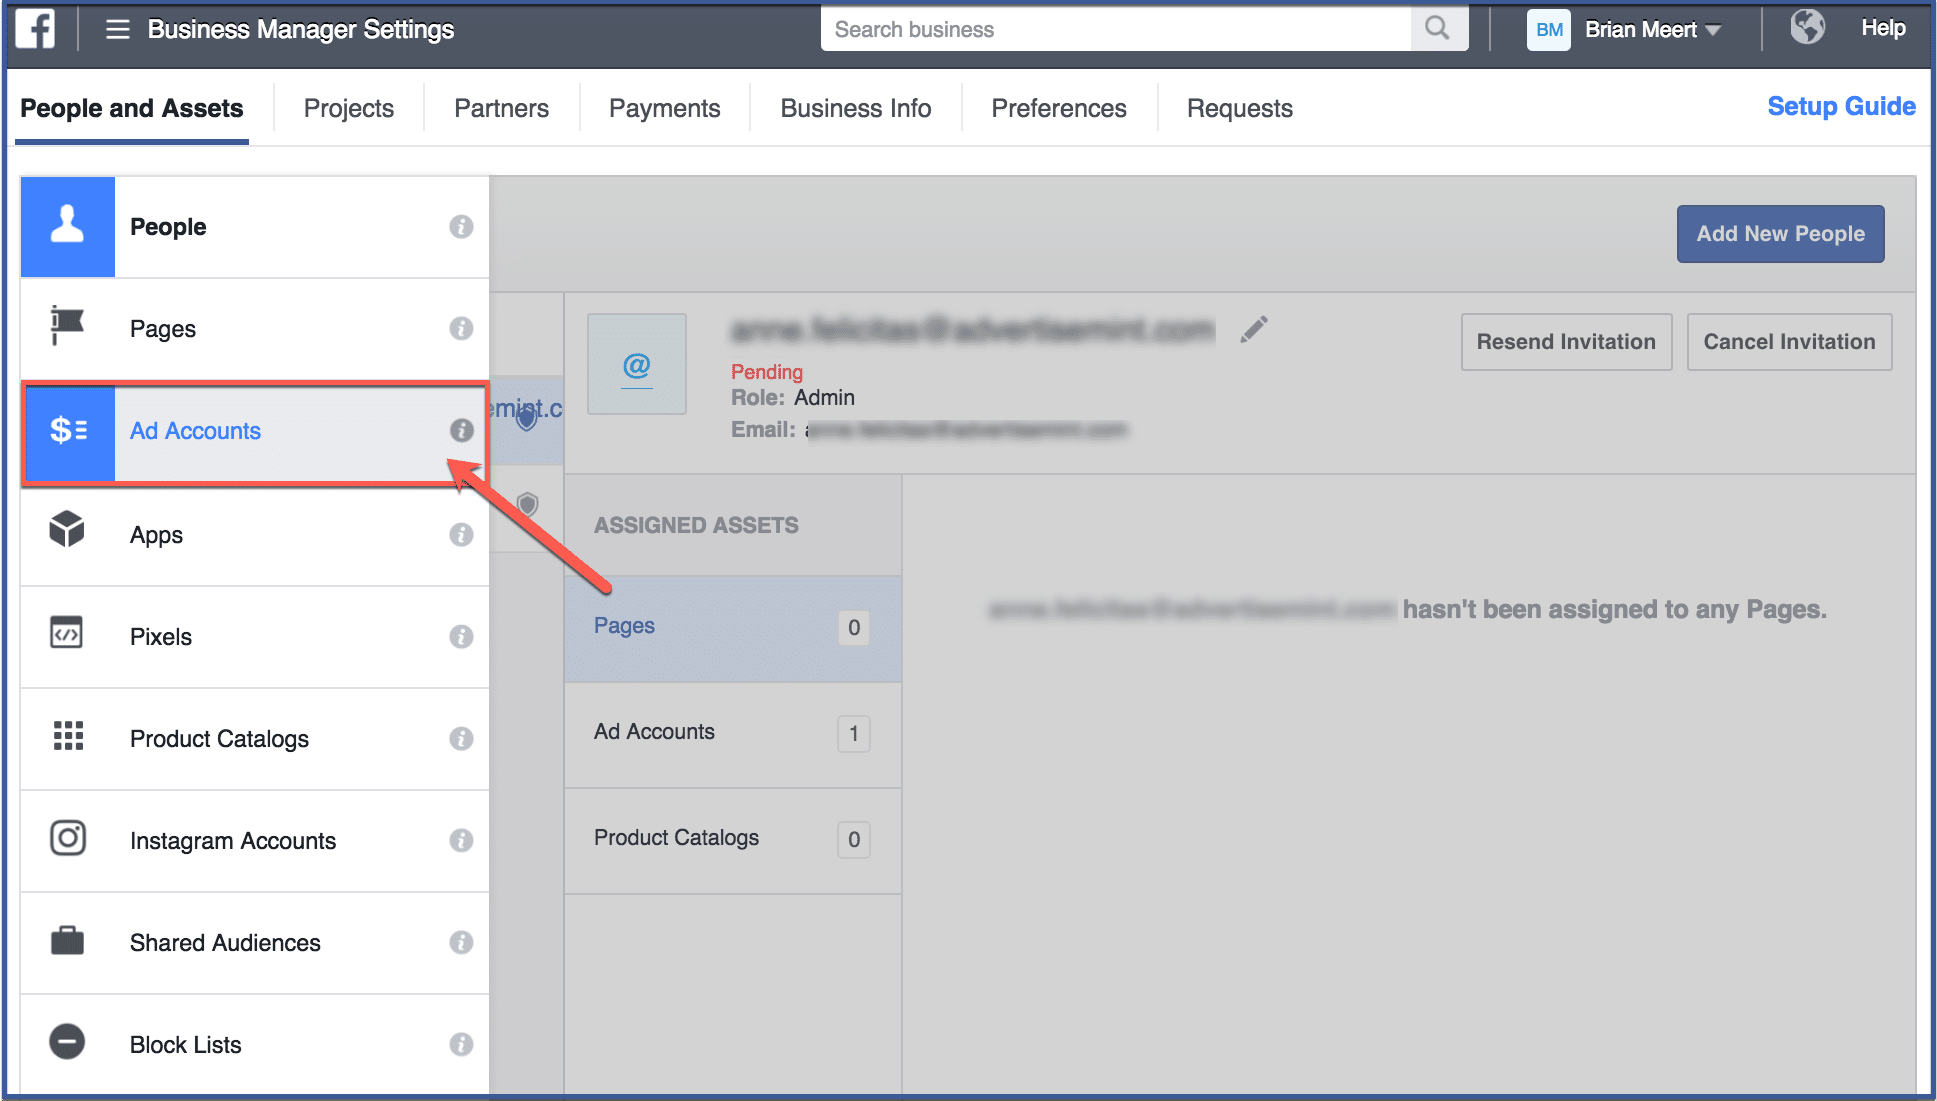The width and height of the screenshot is (1937, 1101).
Task: Open the globe notifications icon
Action: 1807,28
